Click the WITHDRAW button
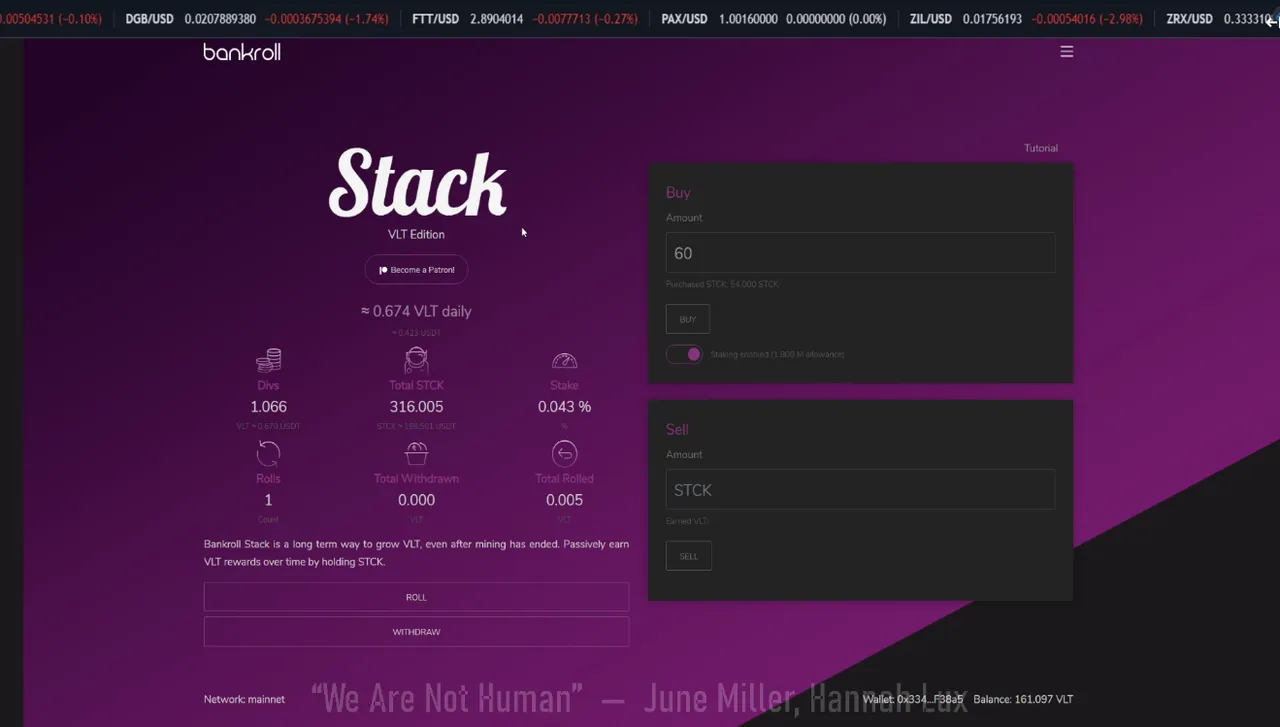The width and height of the screenshot is (1280, 727). (x=416, y=632)
